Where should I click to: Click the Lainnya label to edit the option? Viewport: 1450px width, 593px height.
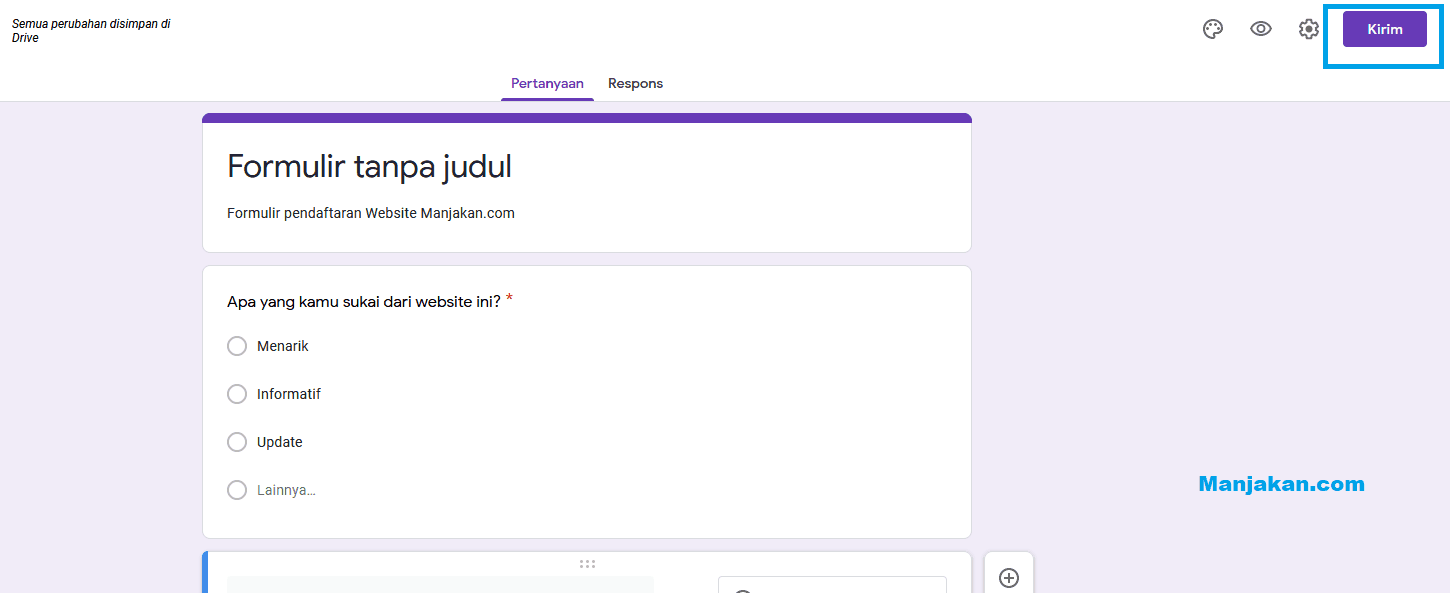(x=286, y=489)
